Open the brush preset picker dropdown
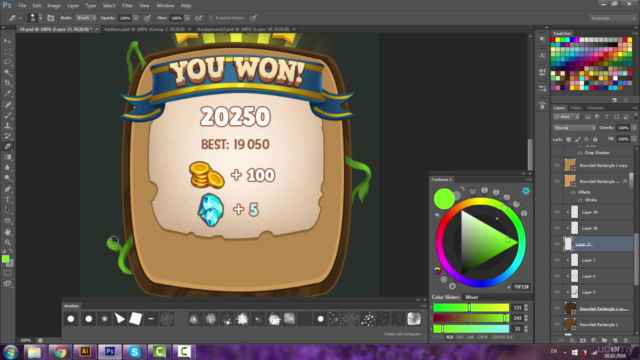This screenshot has width=640, height=360. tap(40, 18)
